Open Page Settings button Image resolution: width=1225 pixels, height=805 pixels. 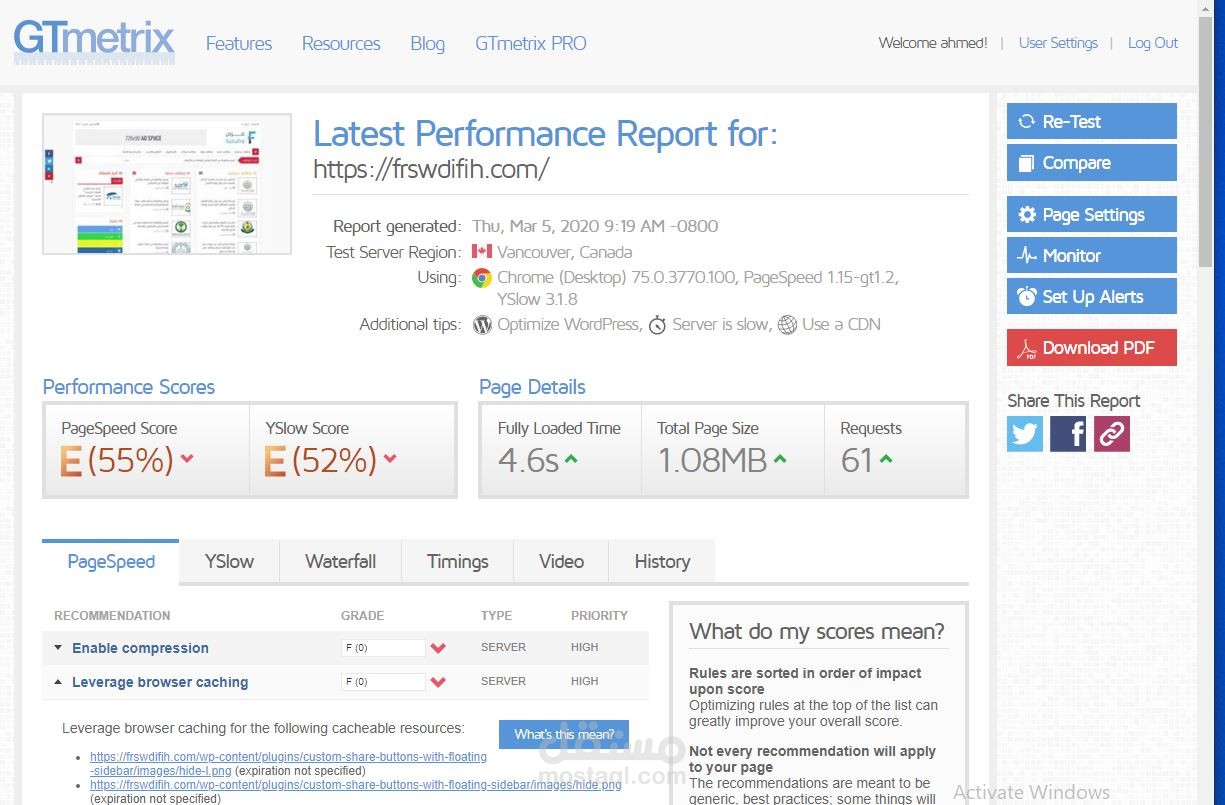pos(1092,215)
